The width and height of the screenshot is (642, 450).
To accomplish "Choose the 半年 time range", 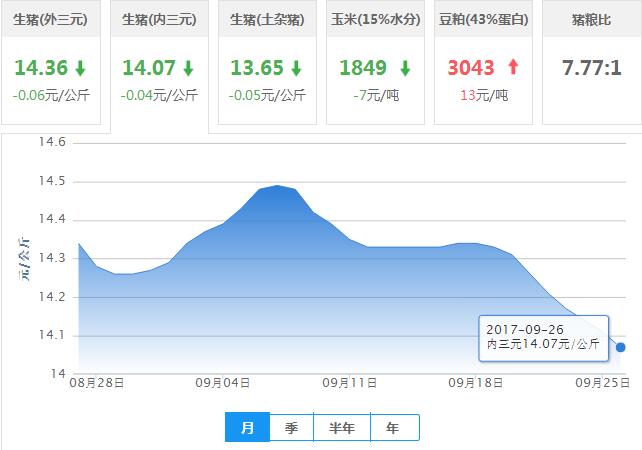I will click(x=342, y=428).
